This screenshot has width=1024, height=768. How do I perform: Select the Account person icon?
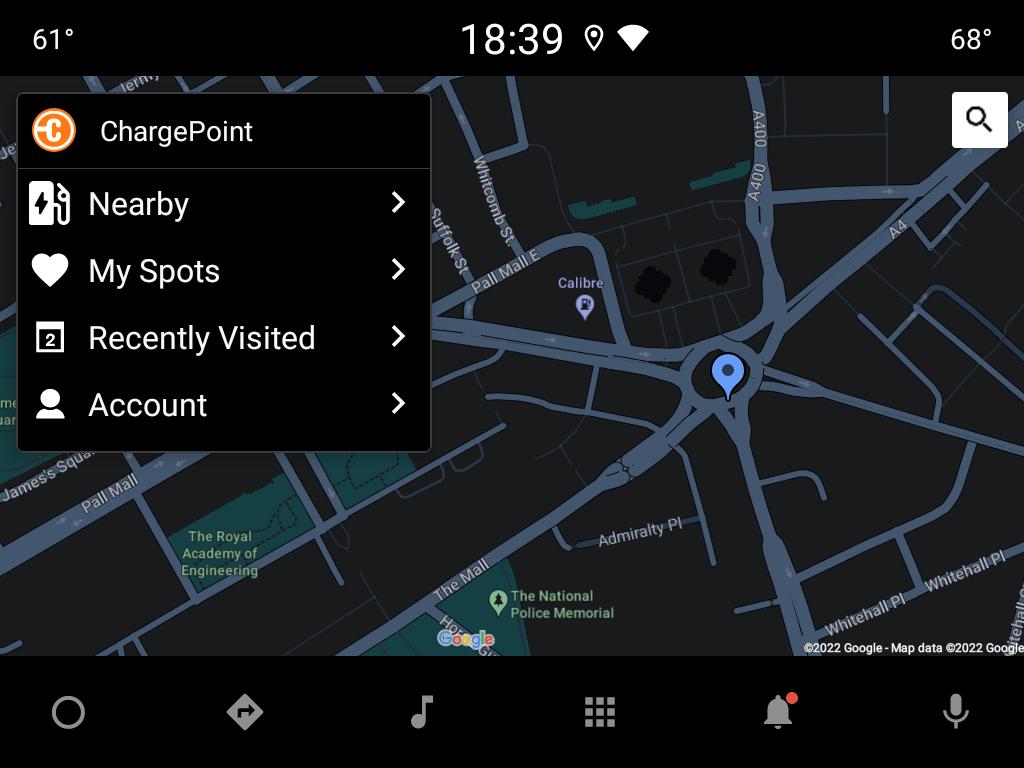[x=50, y=404]
